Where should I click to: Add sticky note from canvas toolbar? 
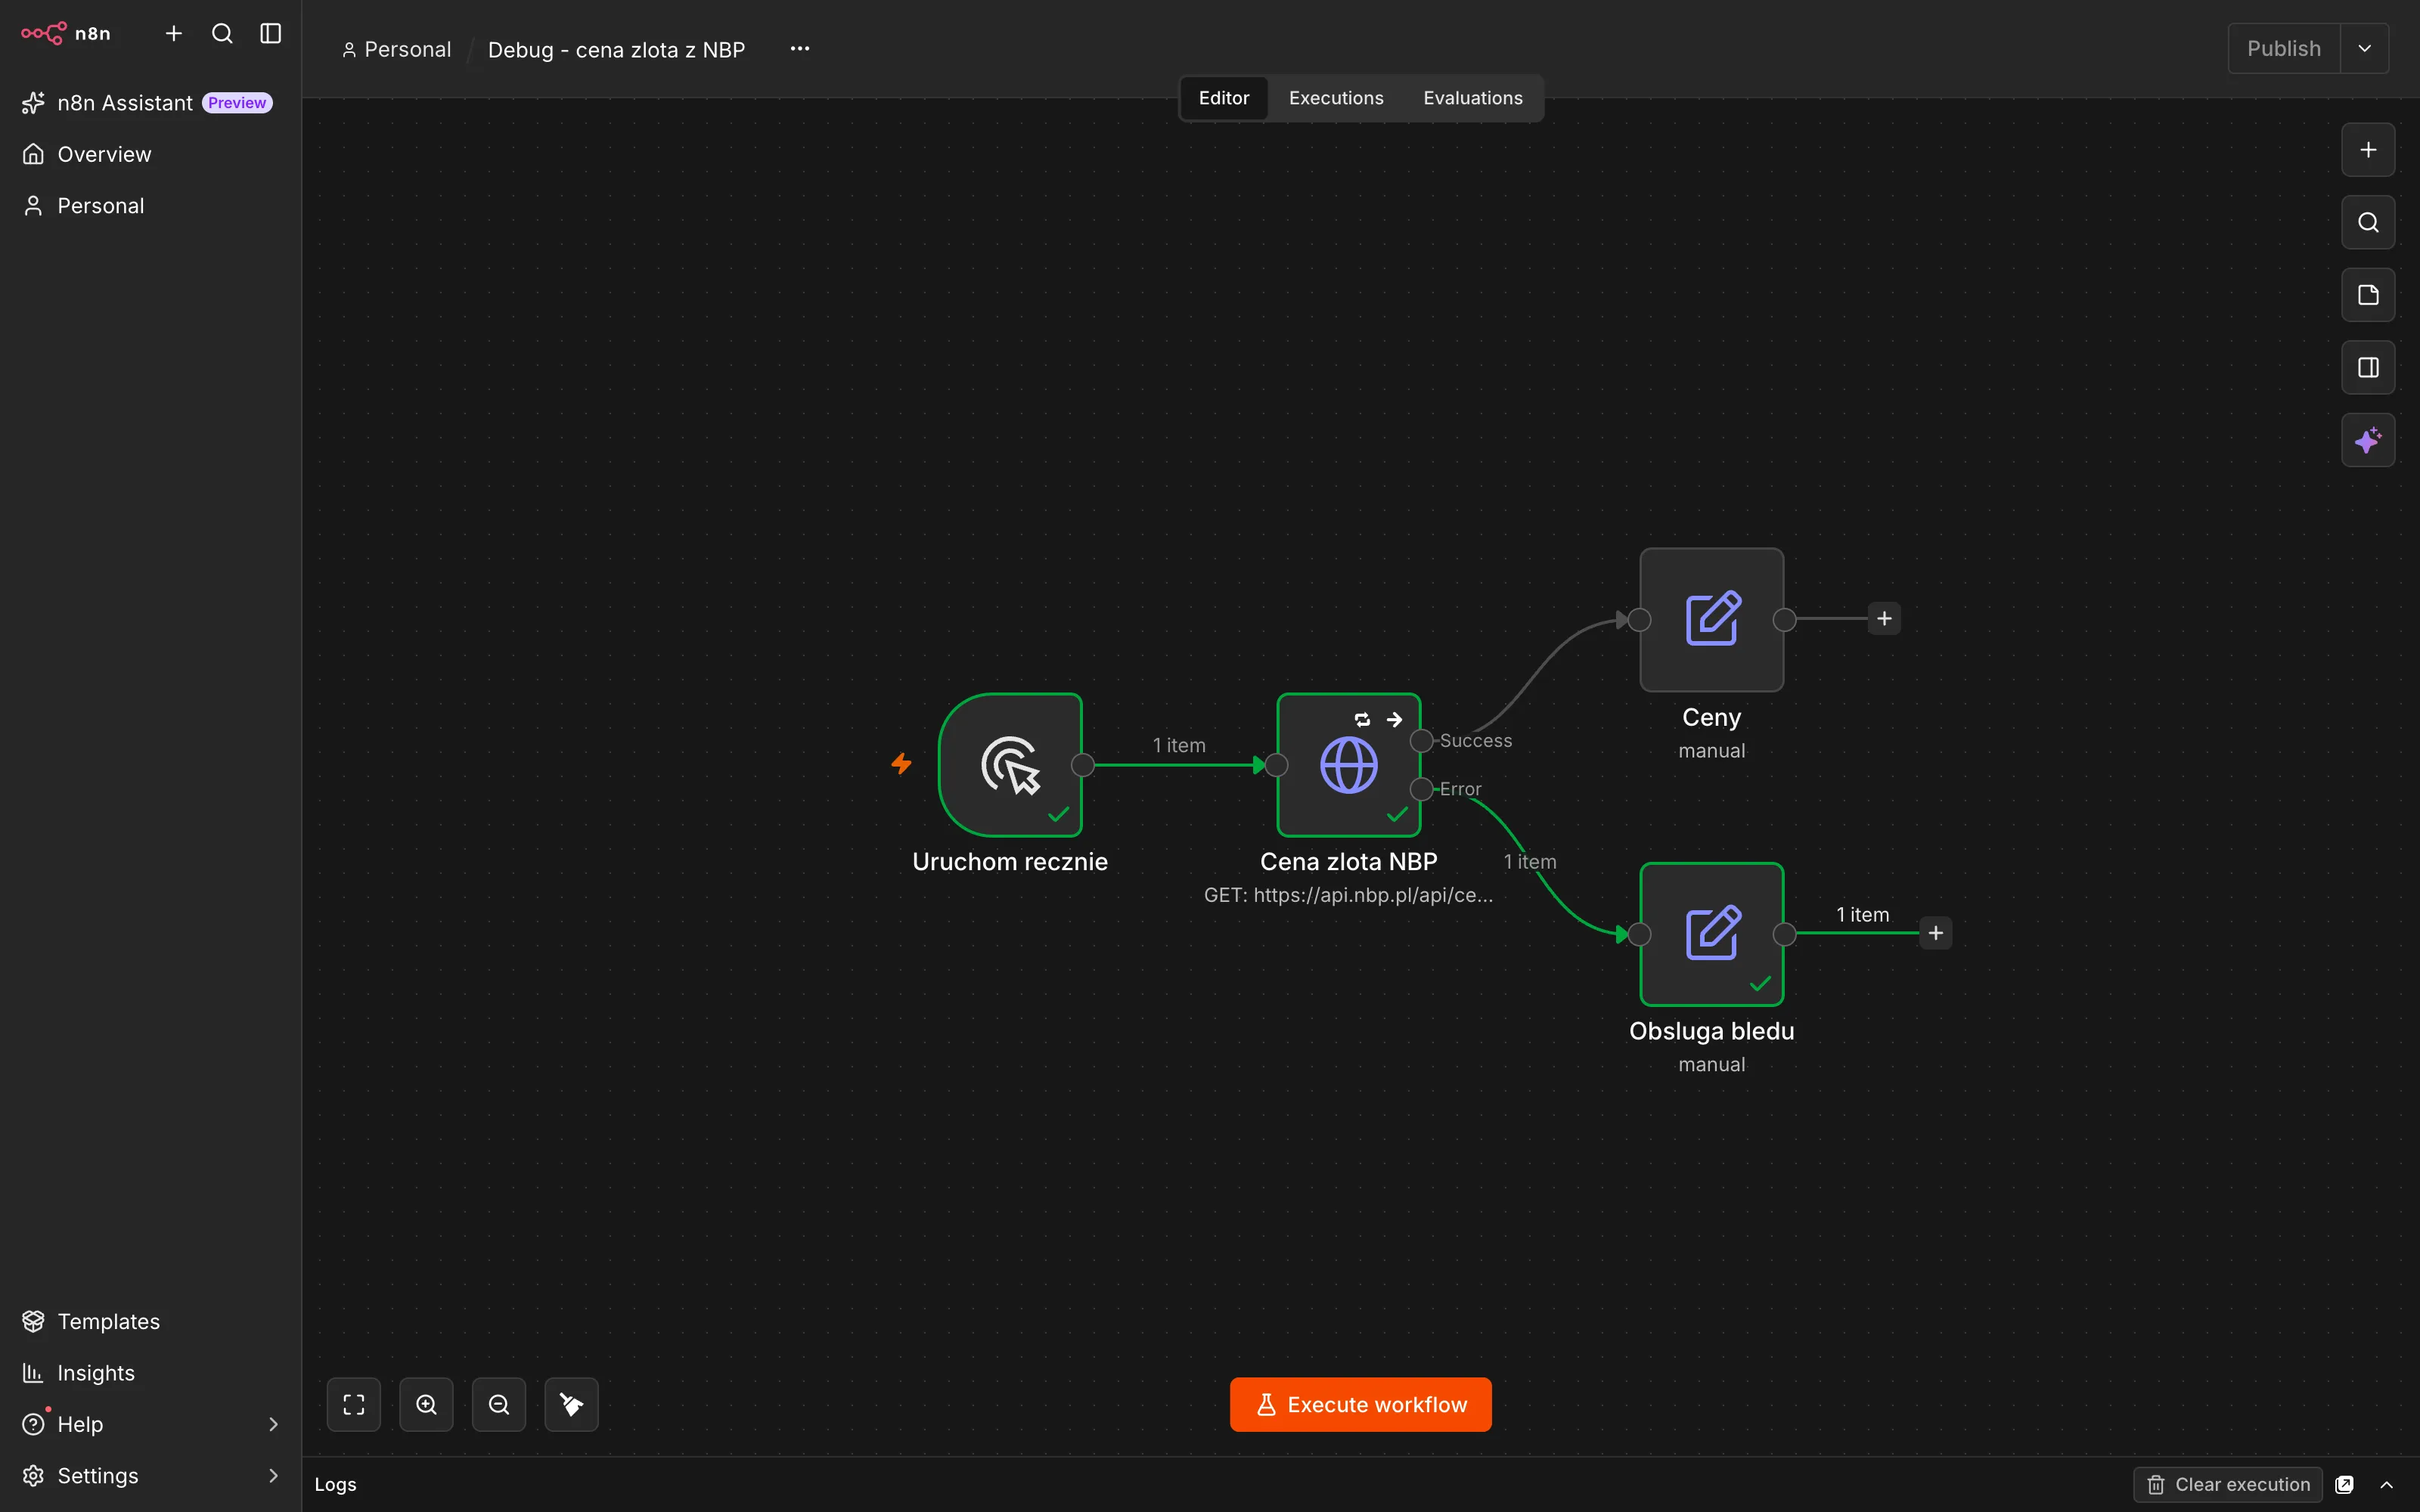[2368, 295]
